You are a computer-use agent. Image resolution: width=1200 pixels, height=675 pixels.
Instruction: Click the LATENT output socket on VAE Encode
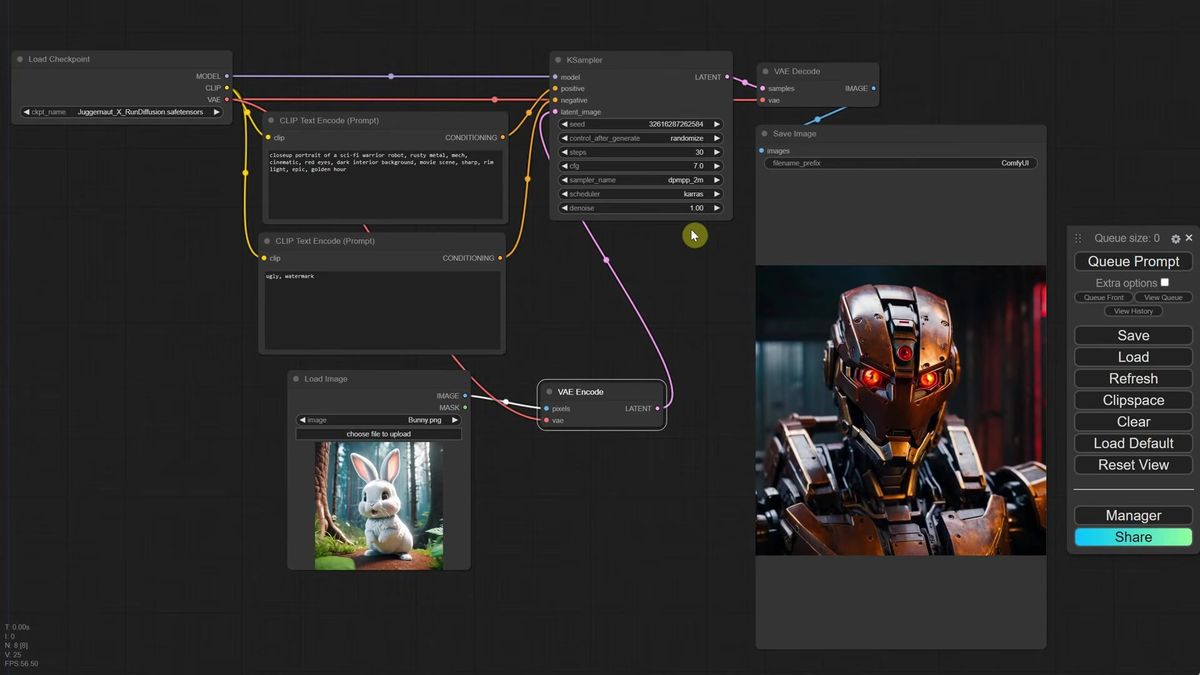pos(657,408)
